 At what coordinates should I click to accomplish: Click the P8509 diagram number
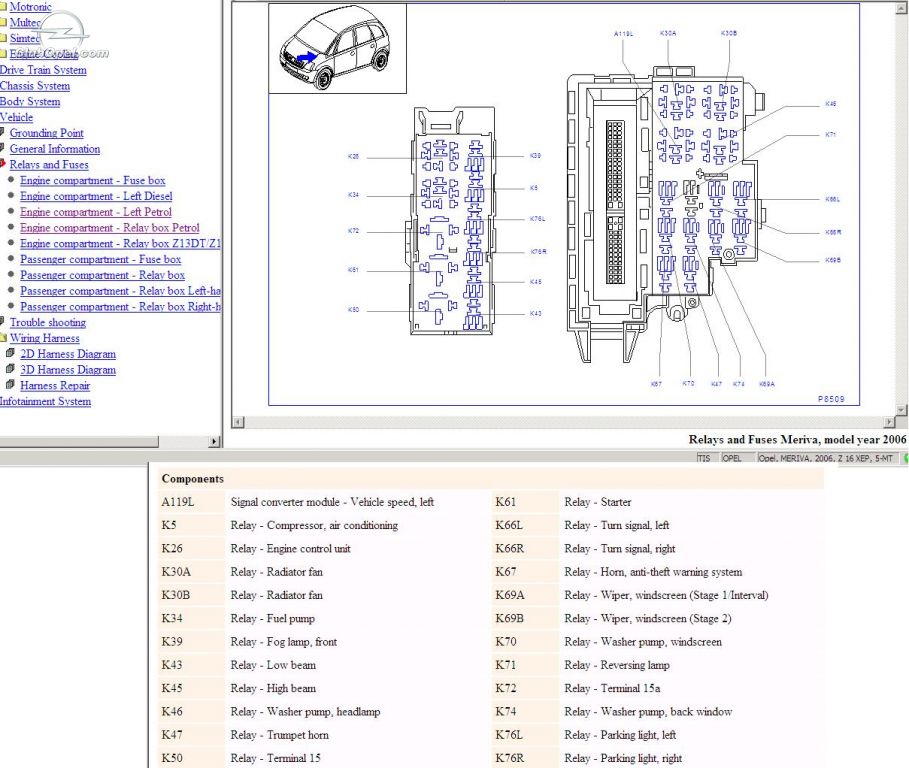[831, 399]
